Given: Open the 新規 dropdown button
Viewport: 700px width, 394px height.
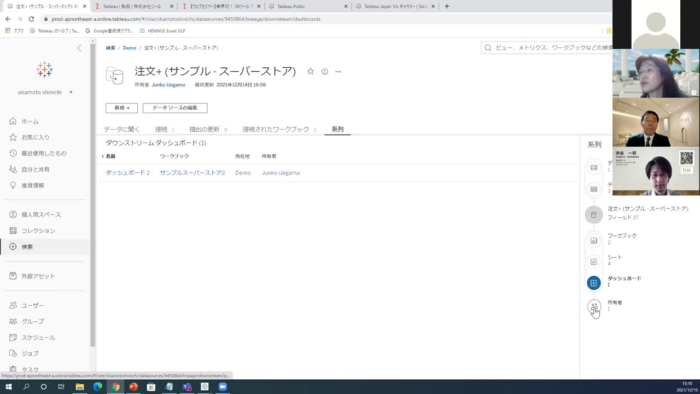Looking at the screenshot, I should [121, 108].
